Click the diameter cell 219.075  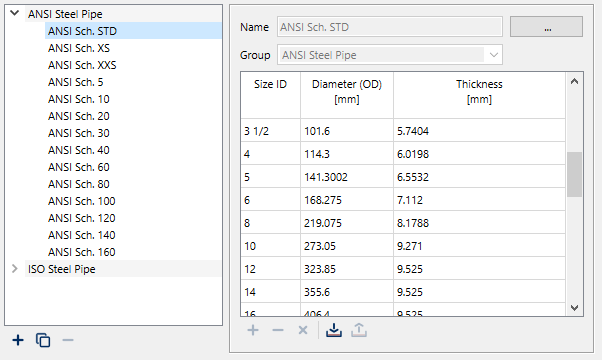[347, 223]
